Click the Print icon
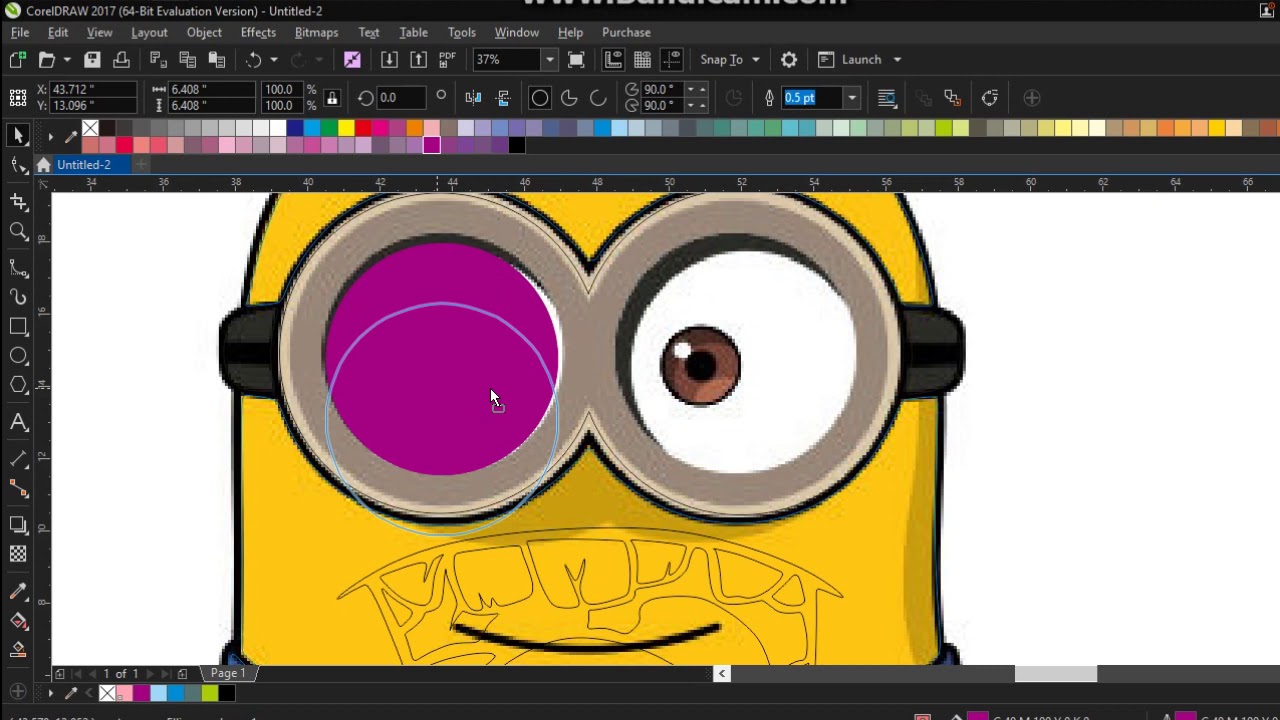The height and width of the screenshot is (720, 1280). 121,60
